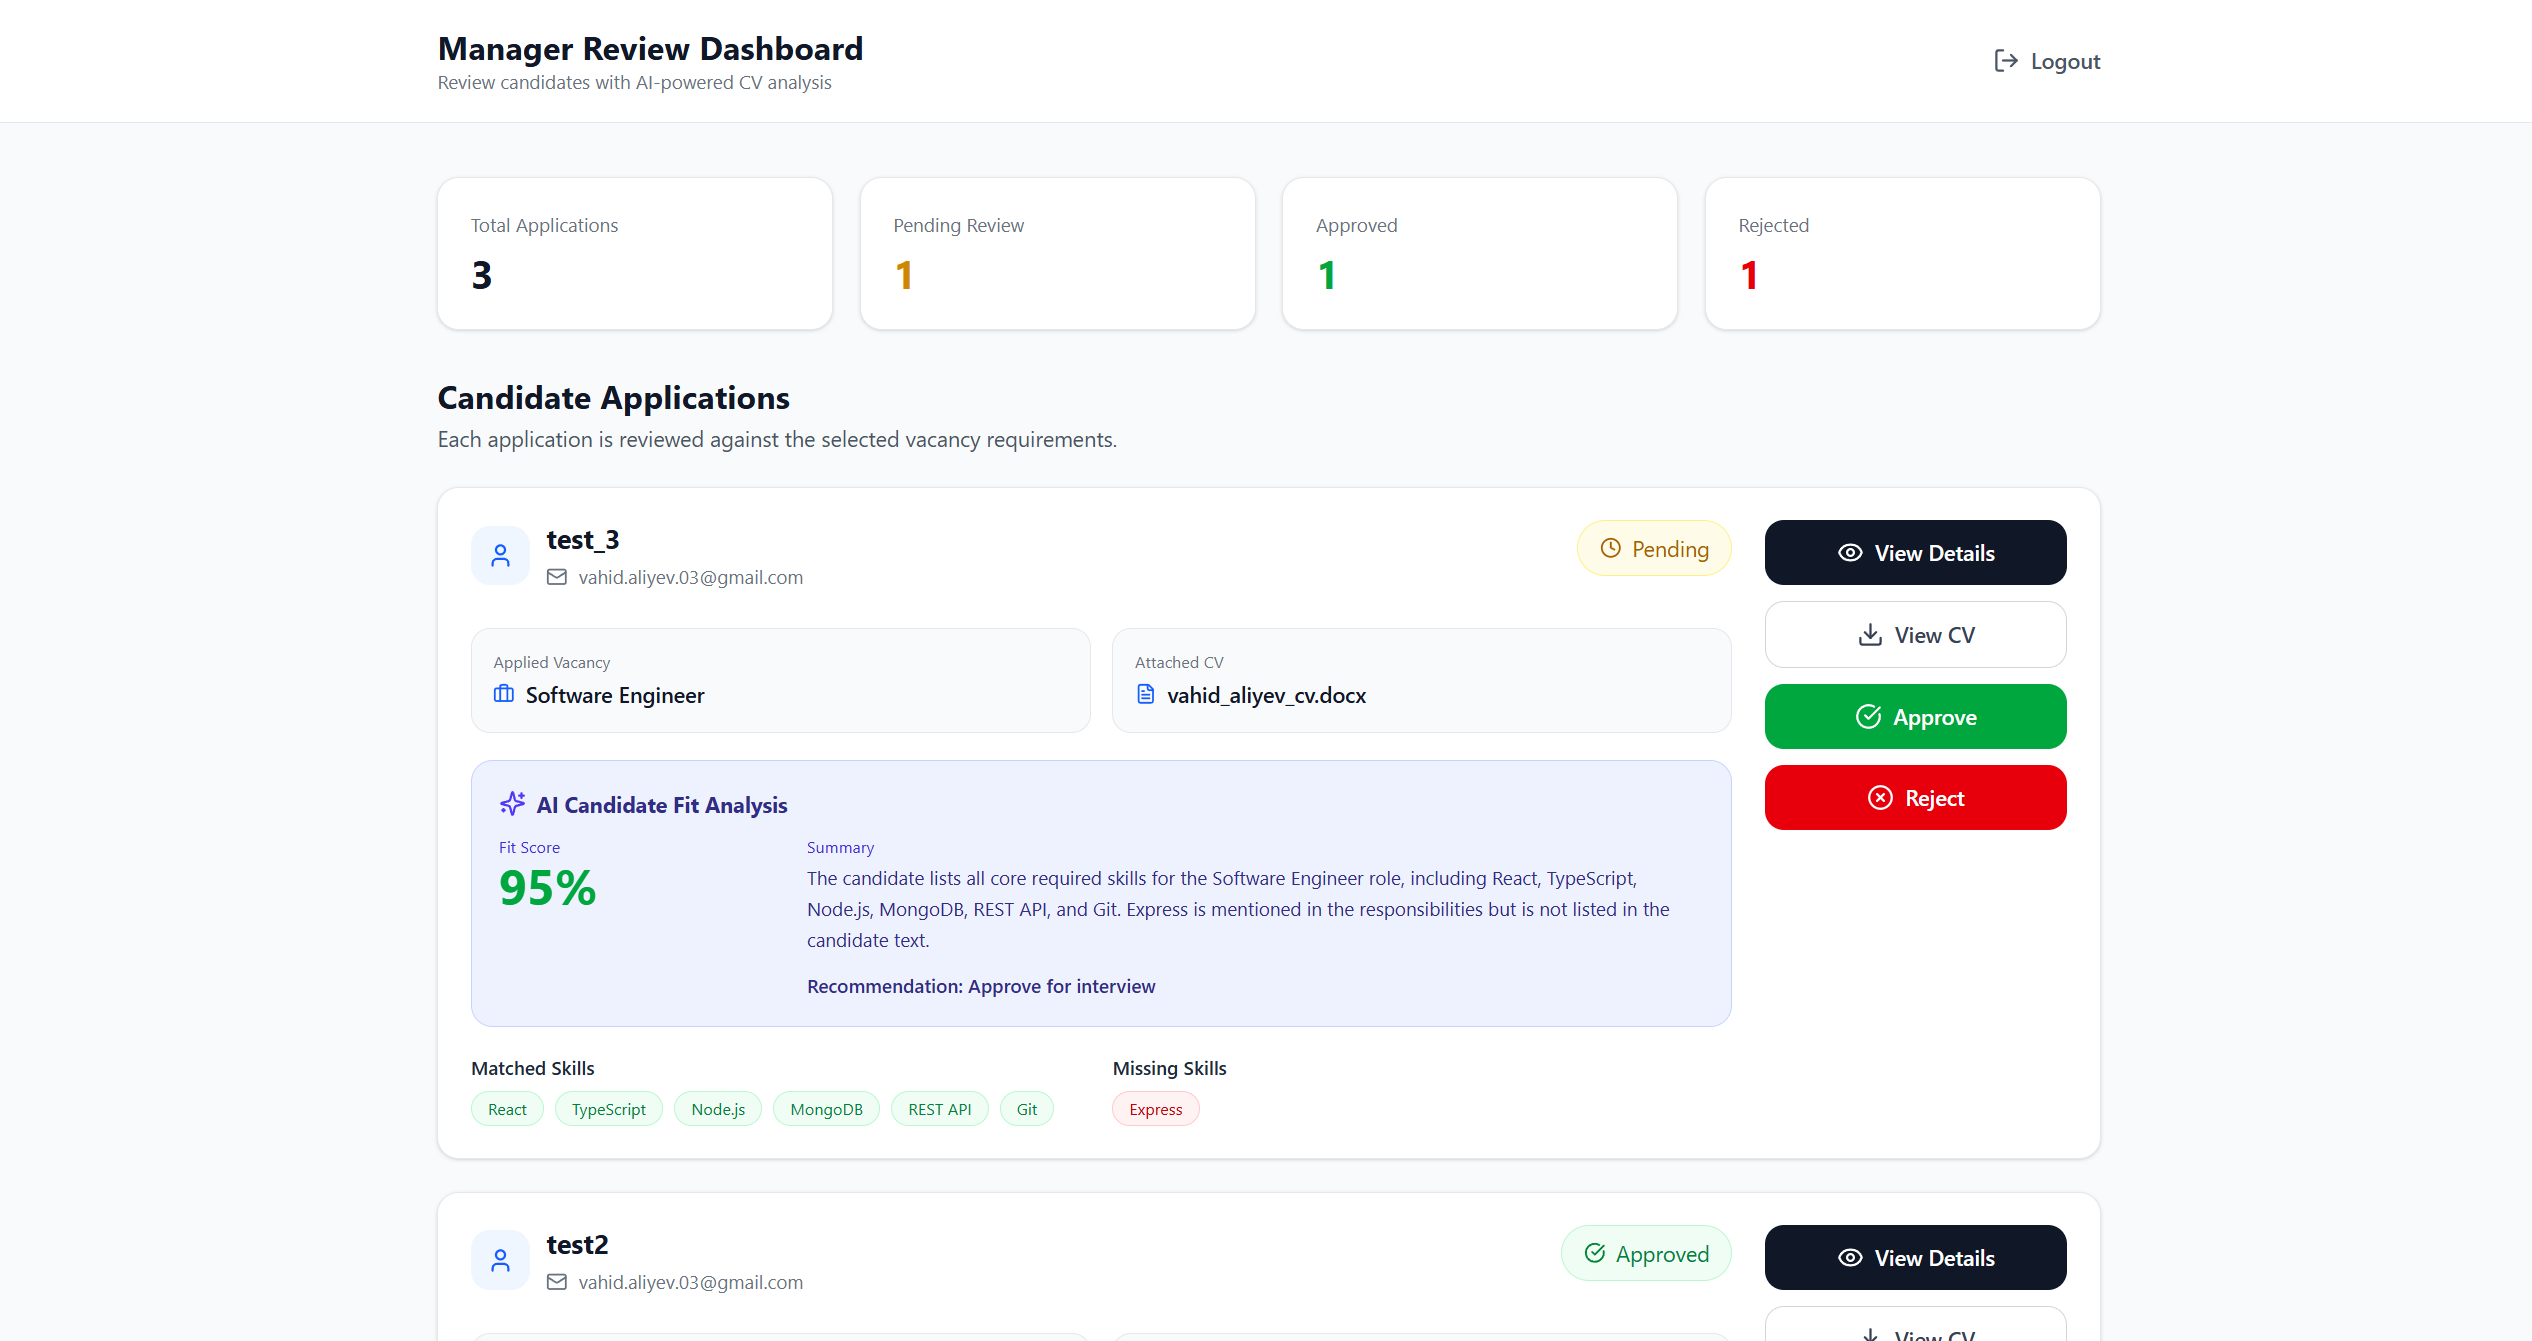The width and height of the screenshot is (2532, 1341).
Task: Click the Pending Review stat card
Action: 1058,253
